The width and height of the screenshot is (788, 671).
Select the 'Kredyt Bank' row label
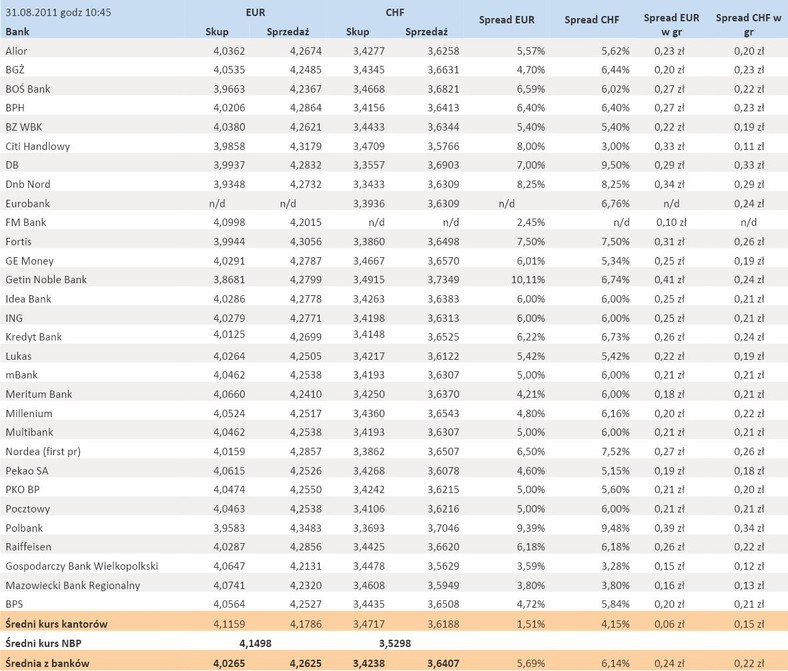click(34, 337)
